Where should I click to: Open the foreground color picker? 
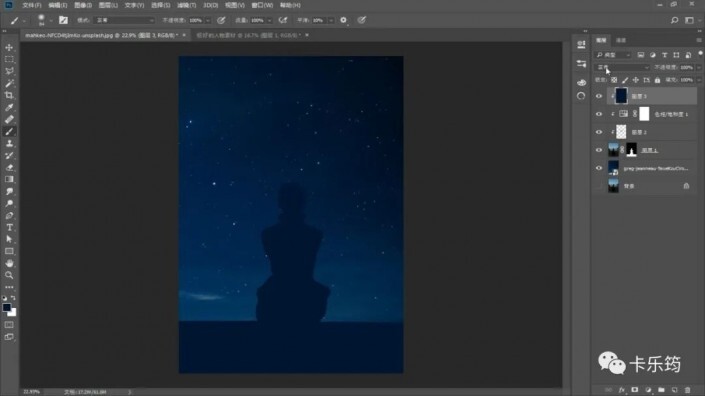tap(6, 307)
